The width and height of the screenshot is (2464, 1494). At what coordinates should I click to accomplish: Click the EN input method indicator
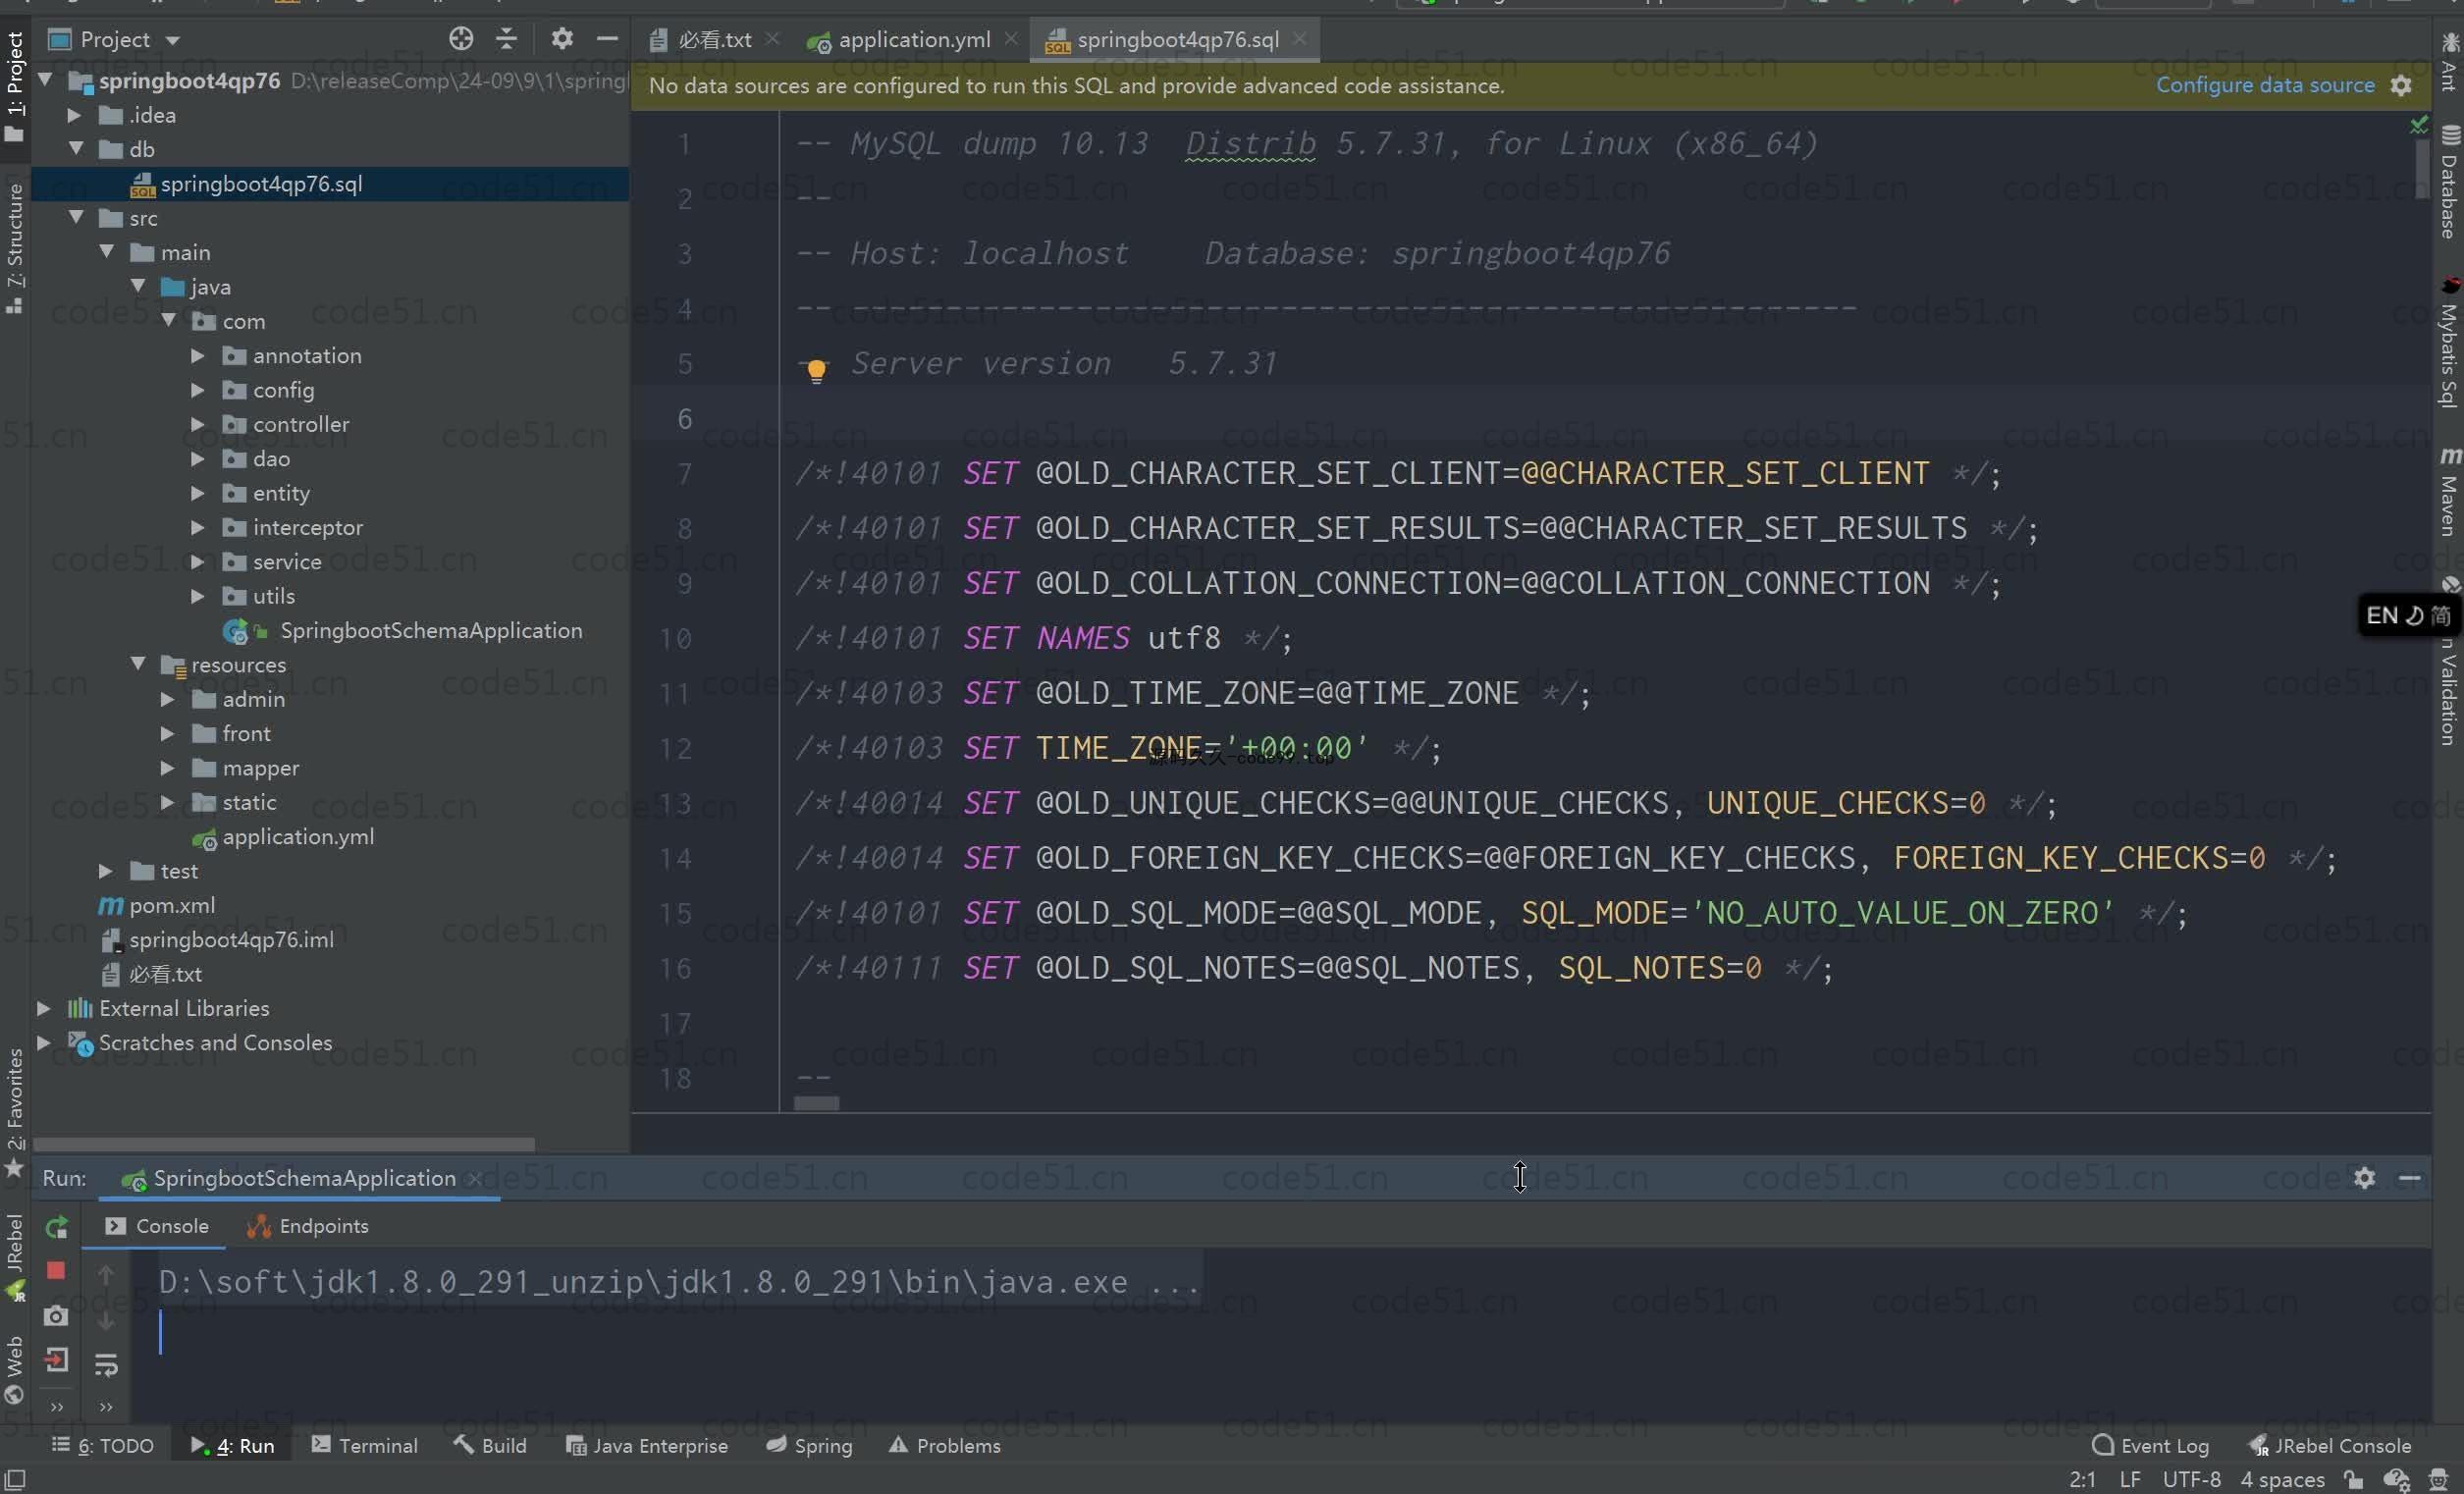2381,616
